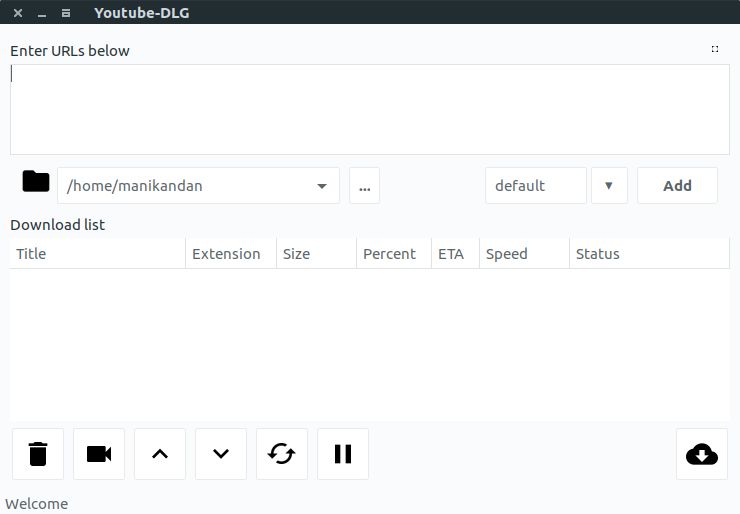Screen dimensions: 740x514
Task: Play video using the camera icon
Action: (99, 454)
